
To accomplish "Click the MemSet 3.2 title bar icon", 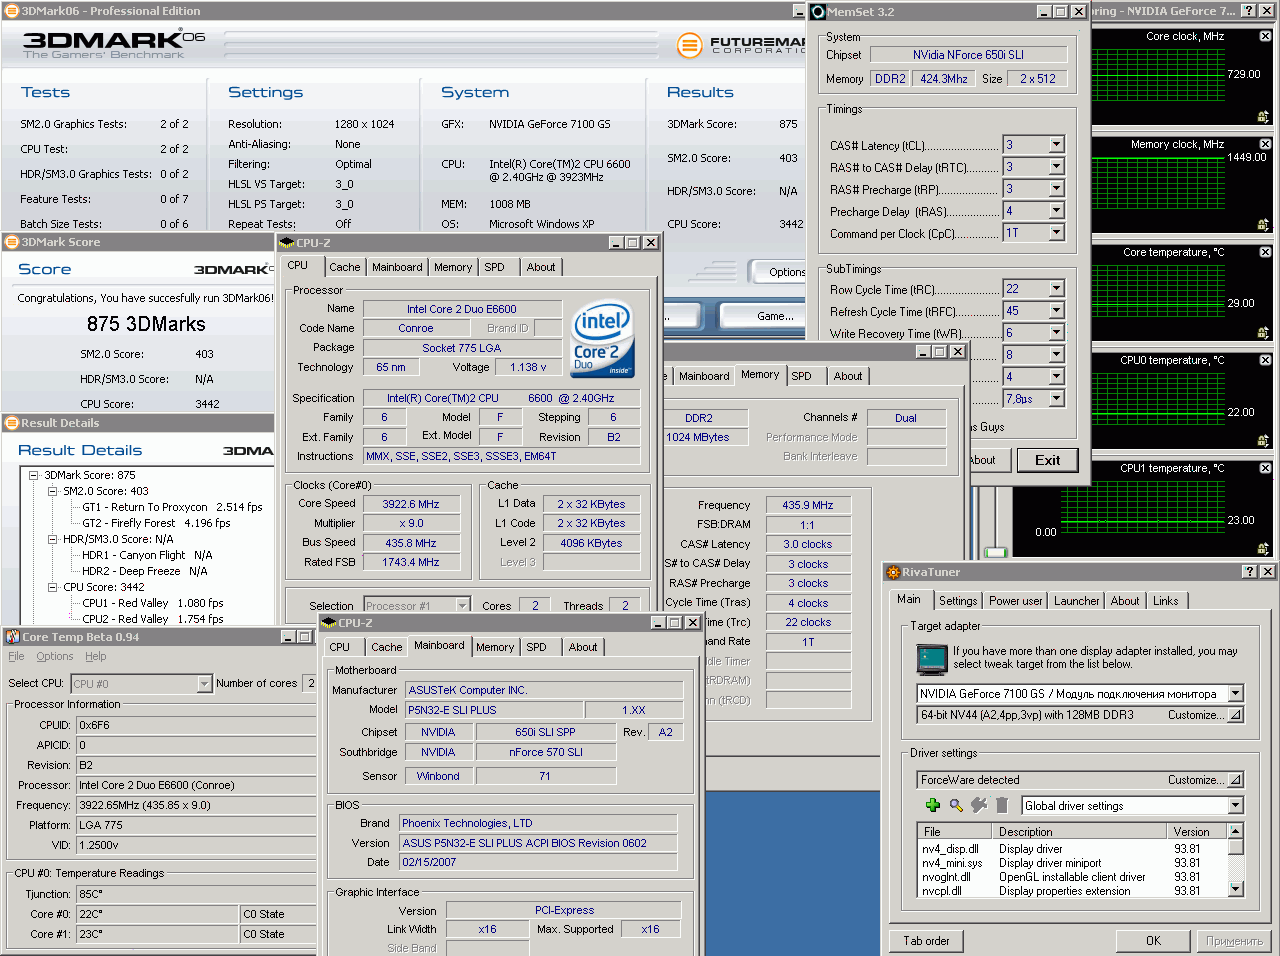I will coord(818,12).
